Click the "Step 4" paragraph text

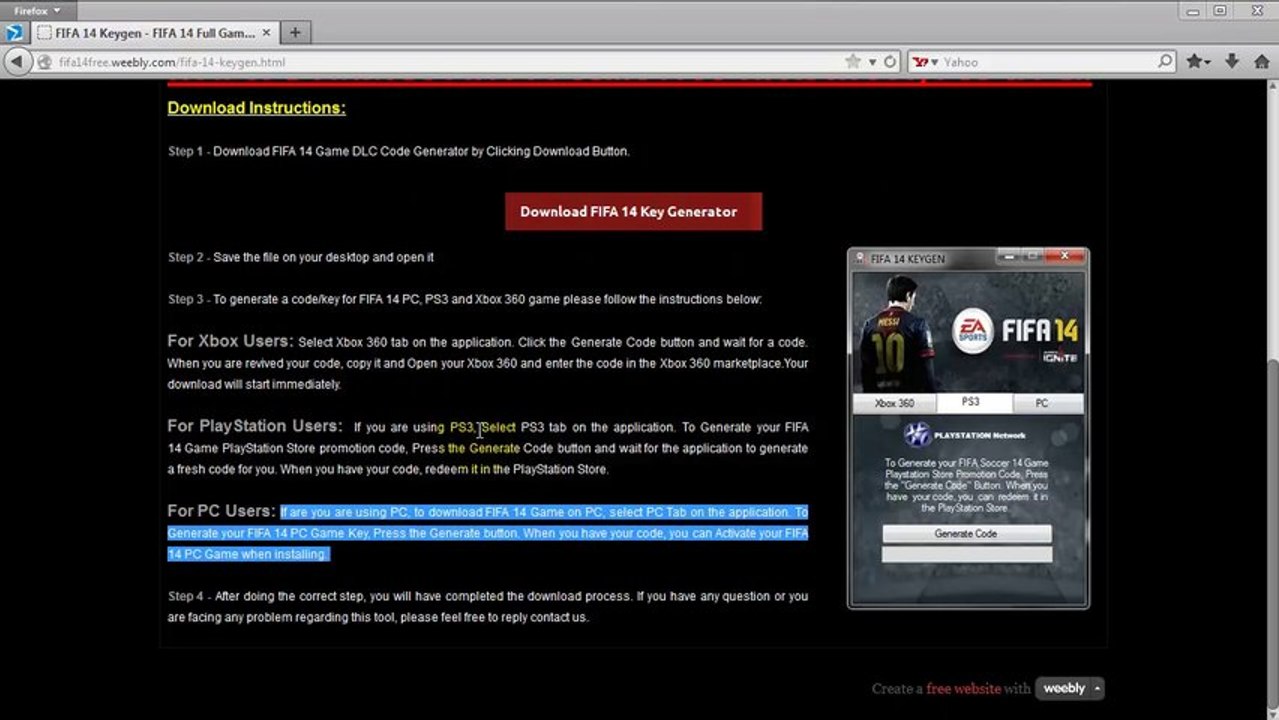(487, 607)
